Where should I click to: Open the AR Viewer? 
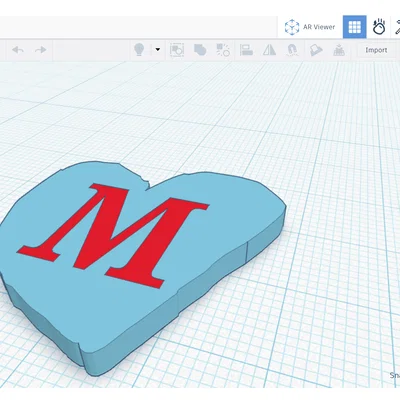click(310, 27)
